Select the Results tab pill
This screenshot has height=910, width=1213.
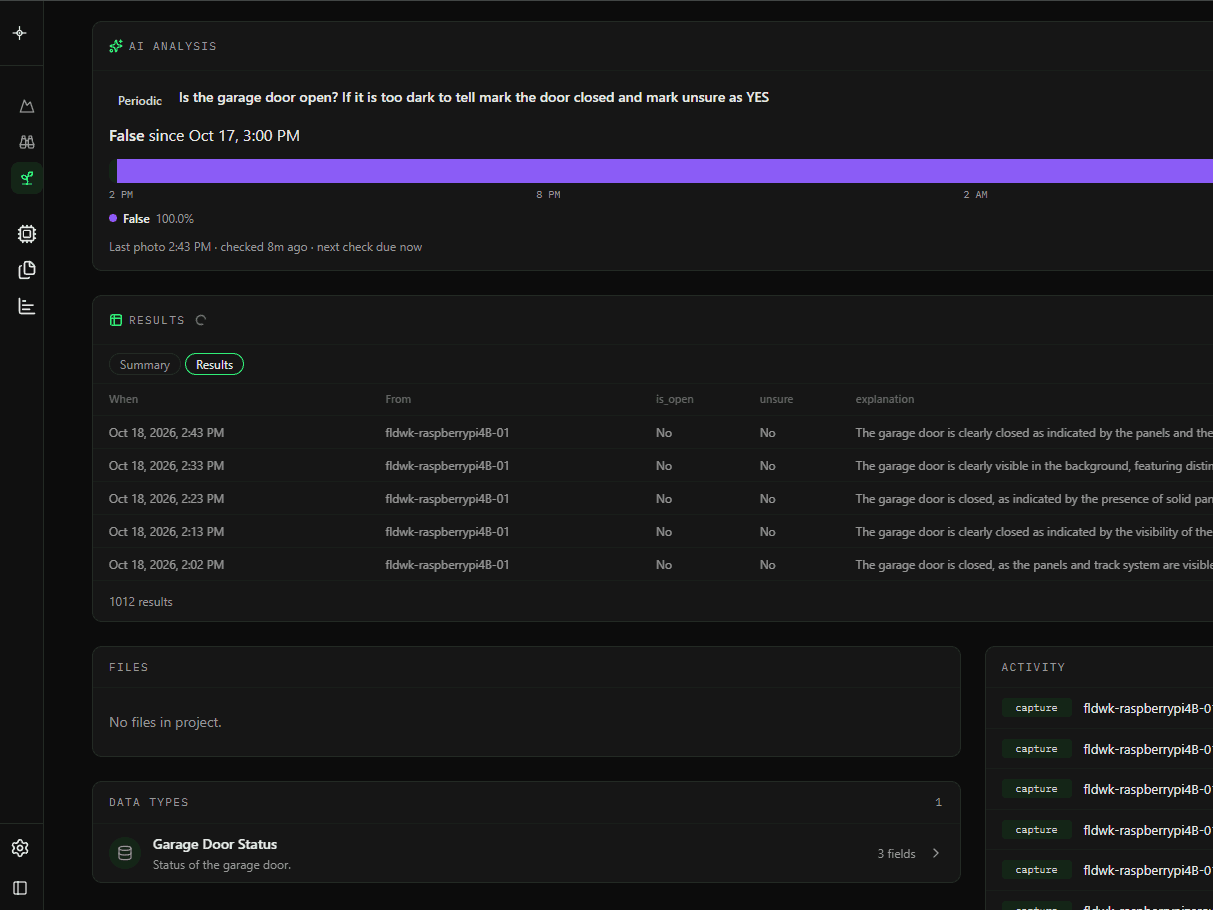(214, 365)
